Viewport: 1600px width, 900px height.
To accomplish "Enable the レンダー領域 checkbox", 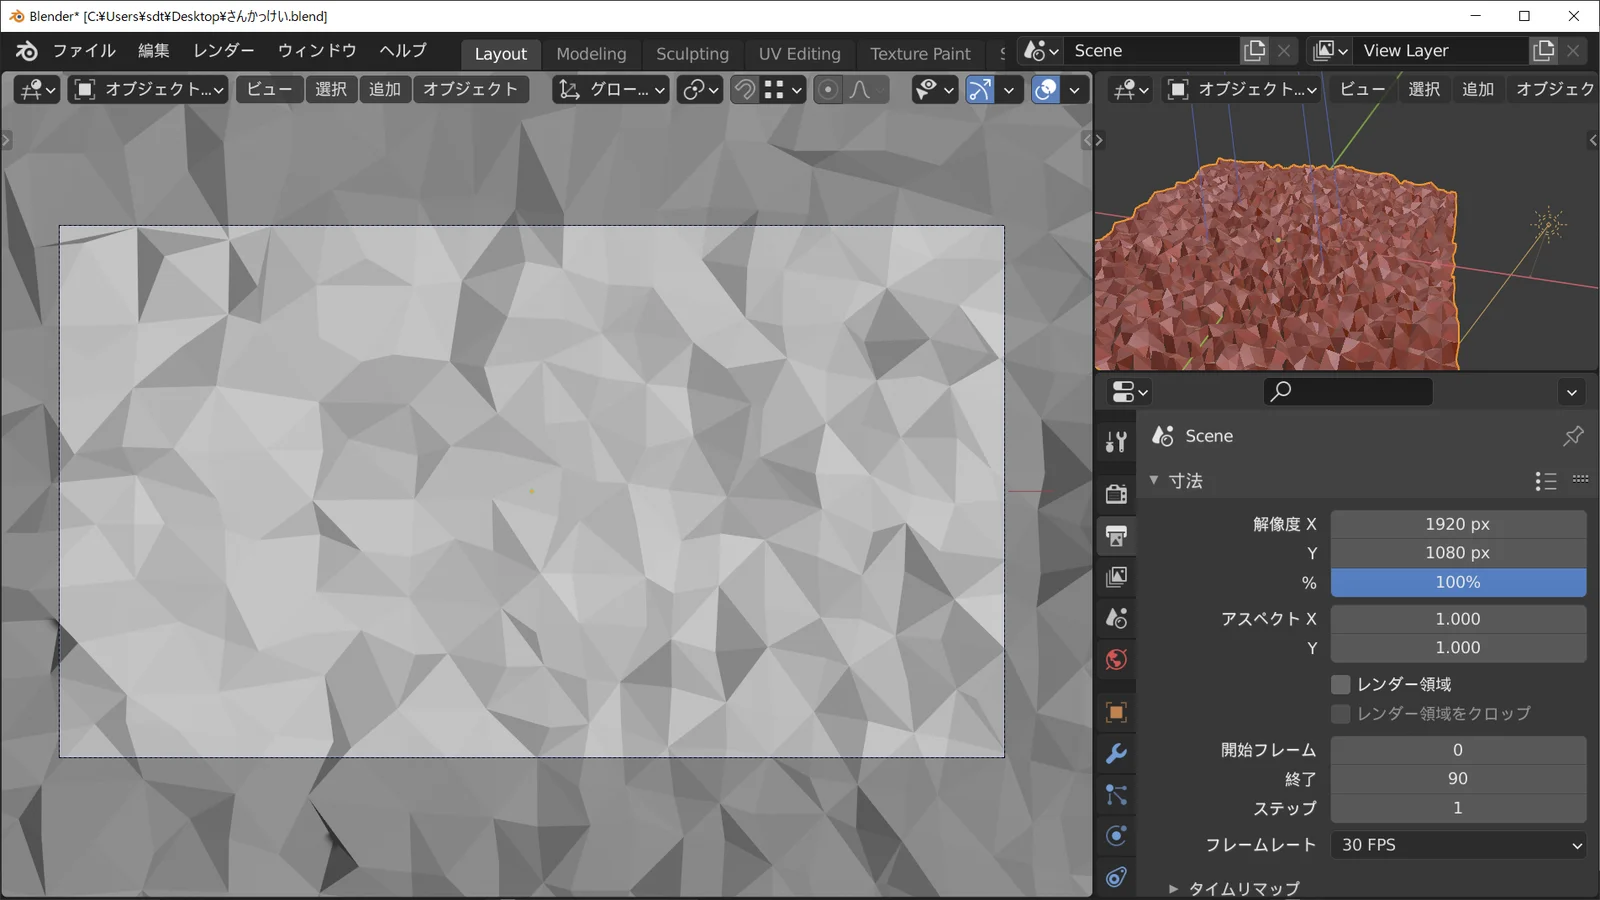I will [x=1340, y=684].
